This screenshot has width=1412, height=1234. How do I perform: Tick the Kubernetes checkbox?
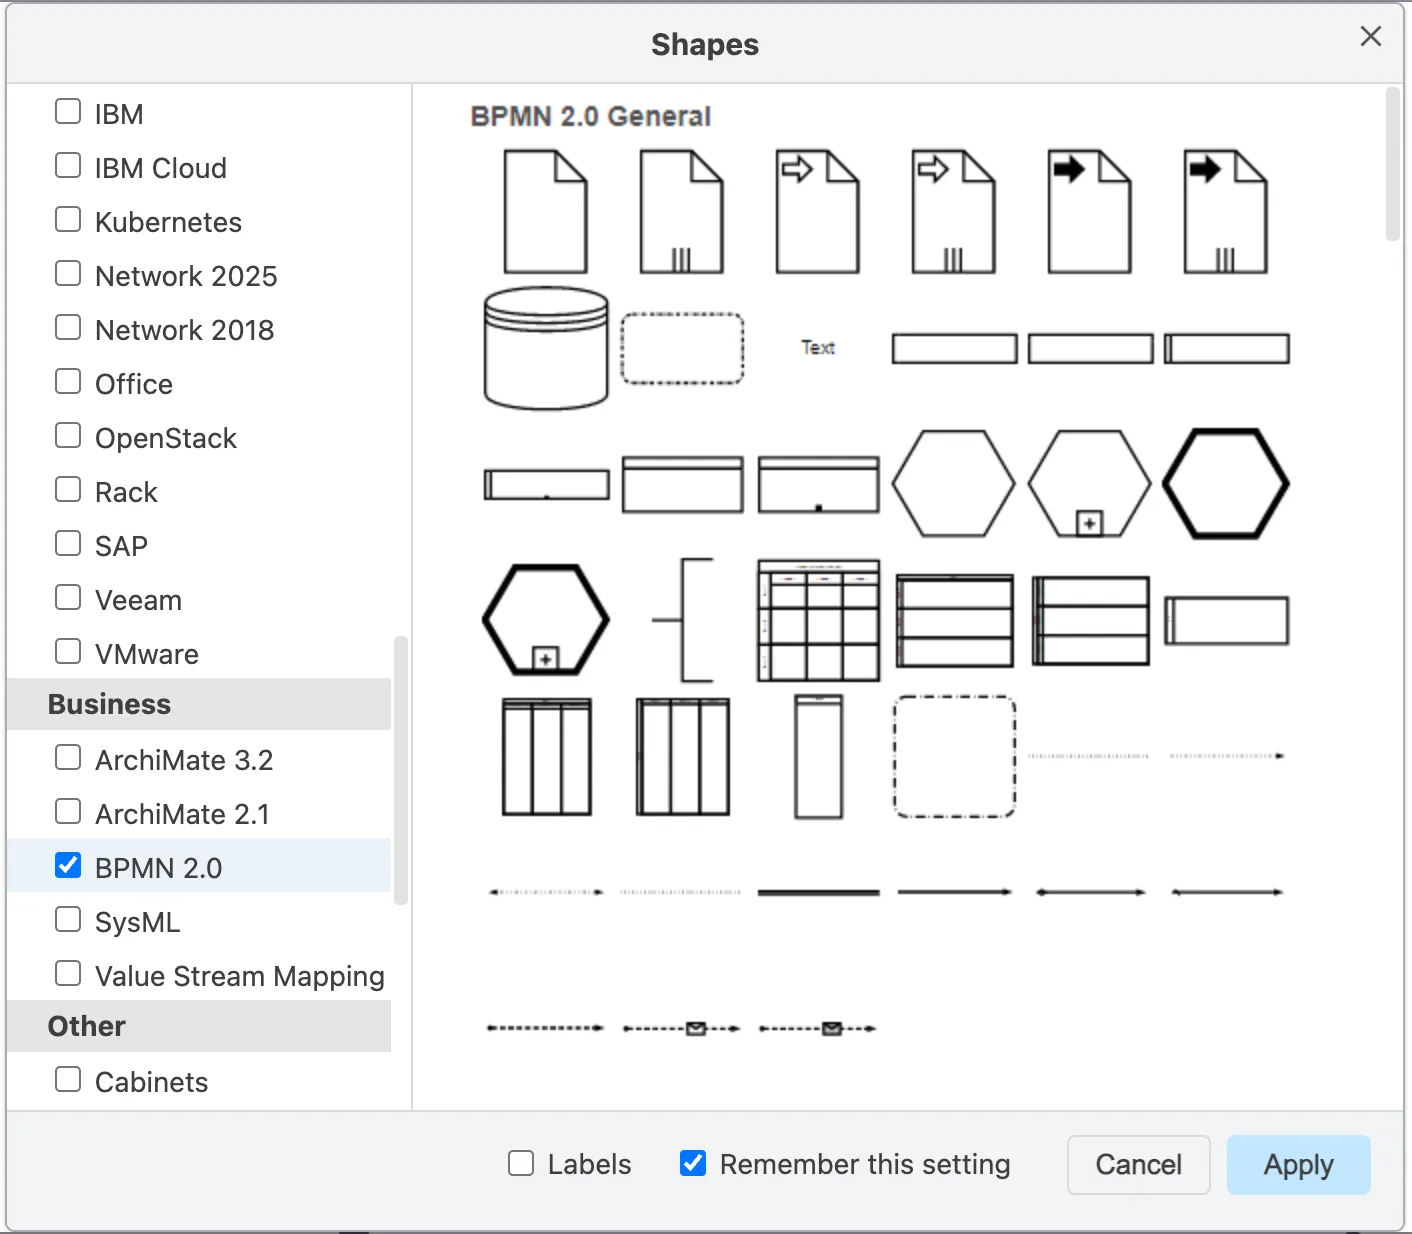68,219
